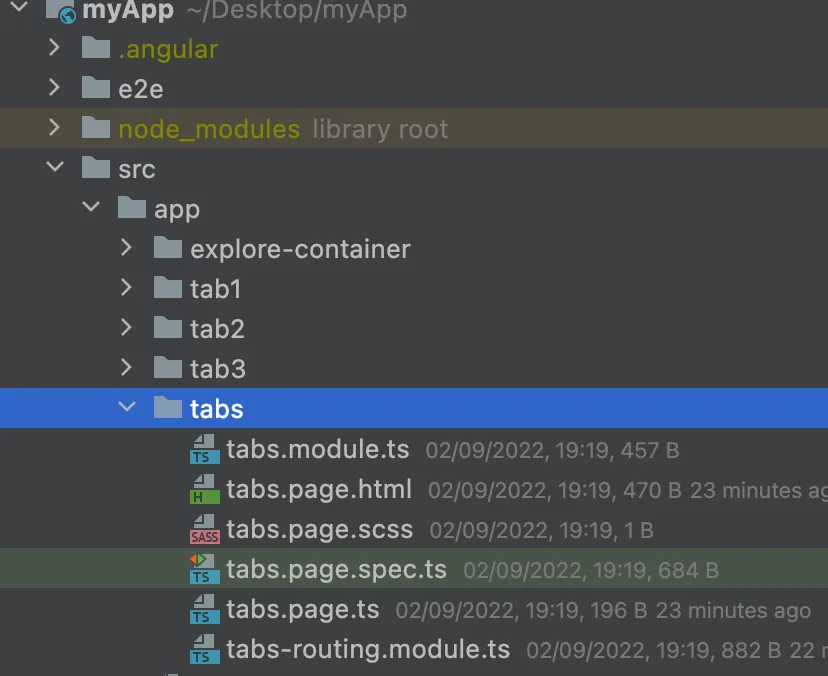Click the TypeScript icon of tabs.module.ts
Viewport: 828px width, 676px height.
tap(204, 449)
